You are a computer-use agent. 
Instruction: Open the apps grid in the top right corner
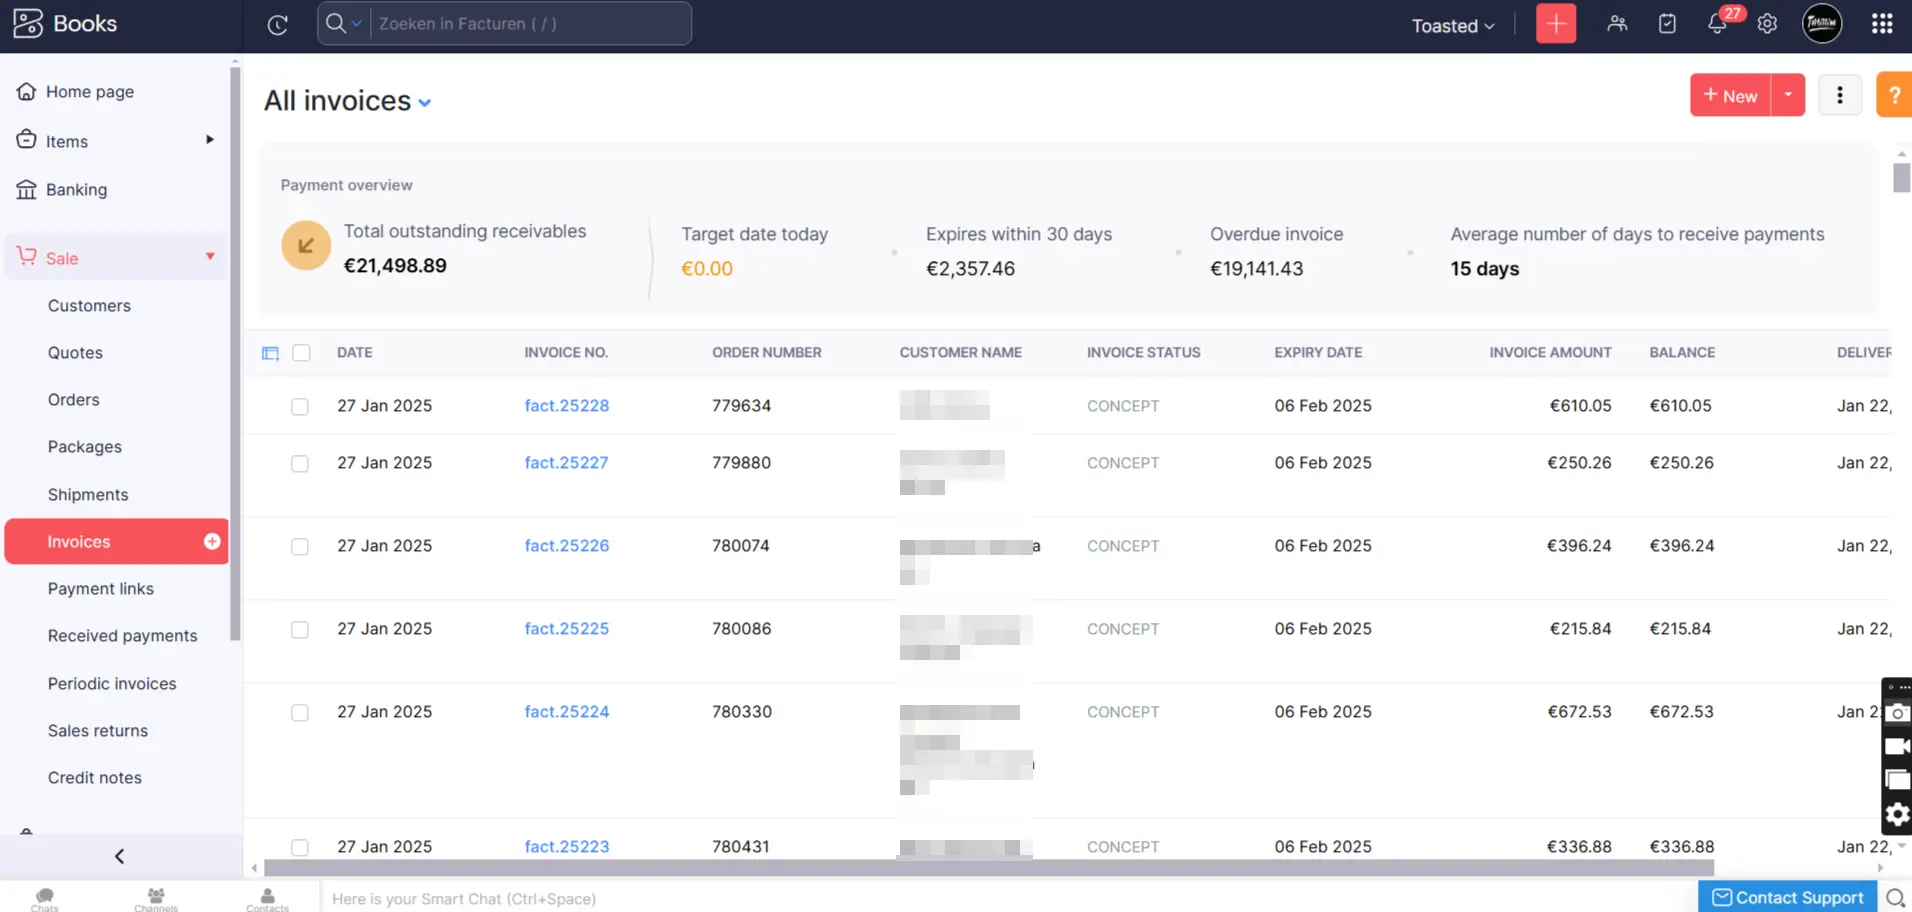(1883, 23)
